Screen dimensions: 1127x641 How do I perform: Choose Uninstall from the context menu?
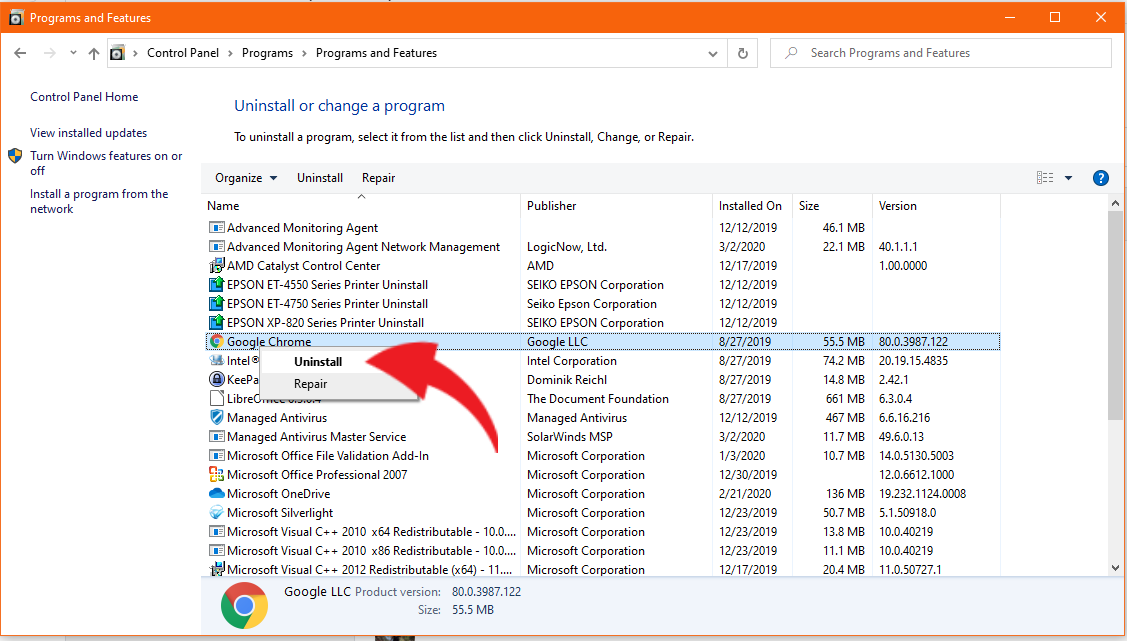click(x=318, y=362)
